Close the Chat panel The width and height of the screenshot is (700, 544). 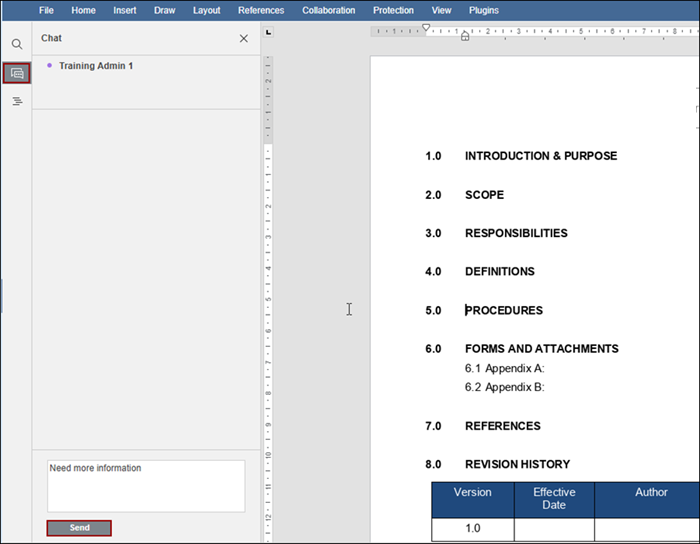244,38
